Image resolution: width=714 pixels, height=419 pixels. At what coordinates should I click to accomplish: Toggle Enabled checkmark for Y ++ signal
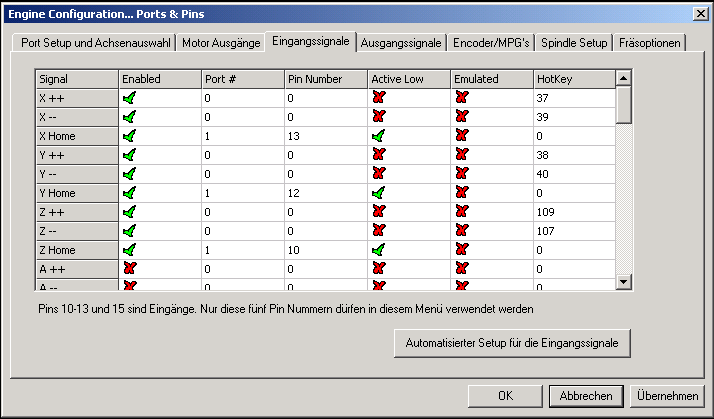pos(130,155)
